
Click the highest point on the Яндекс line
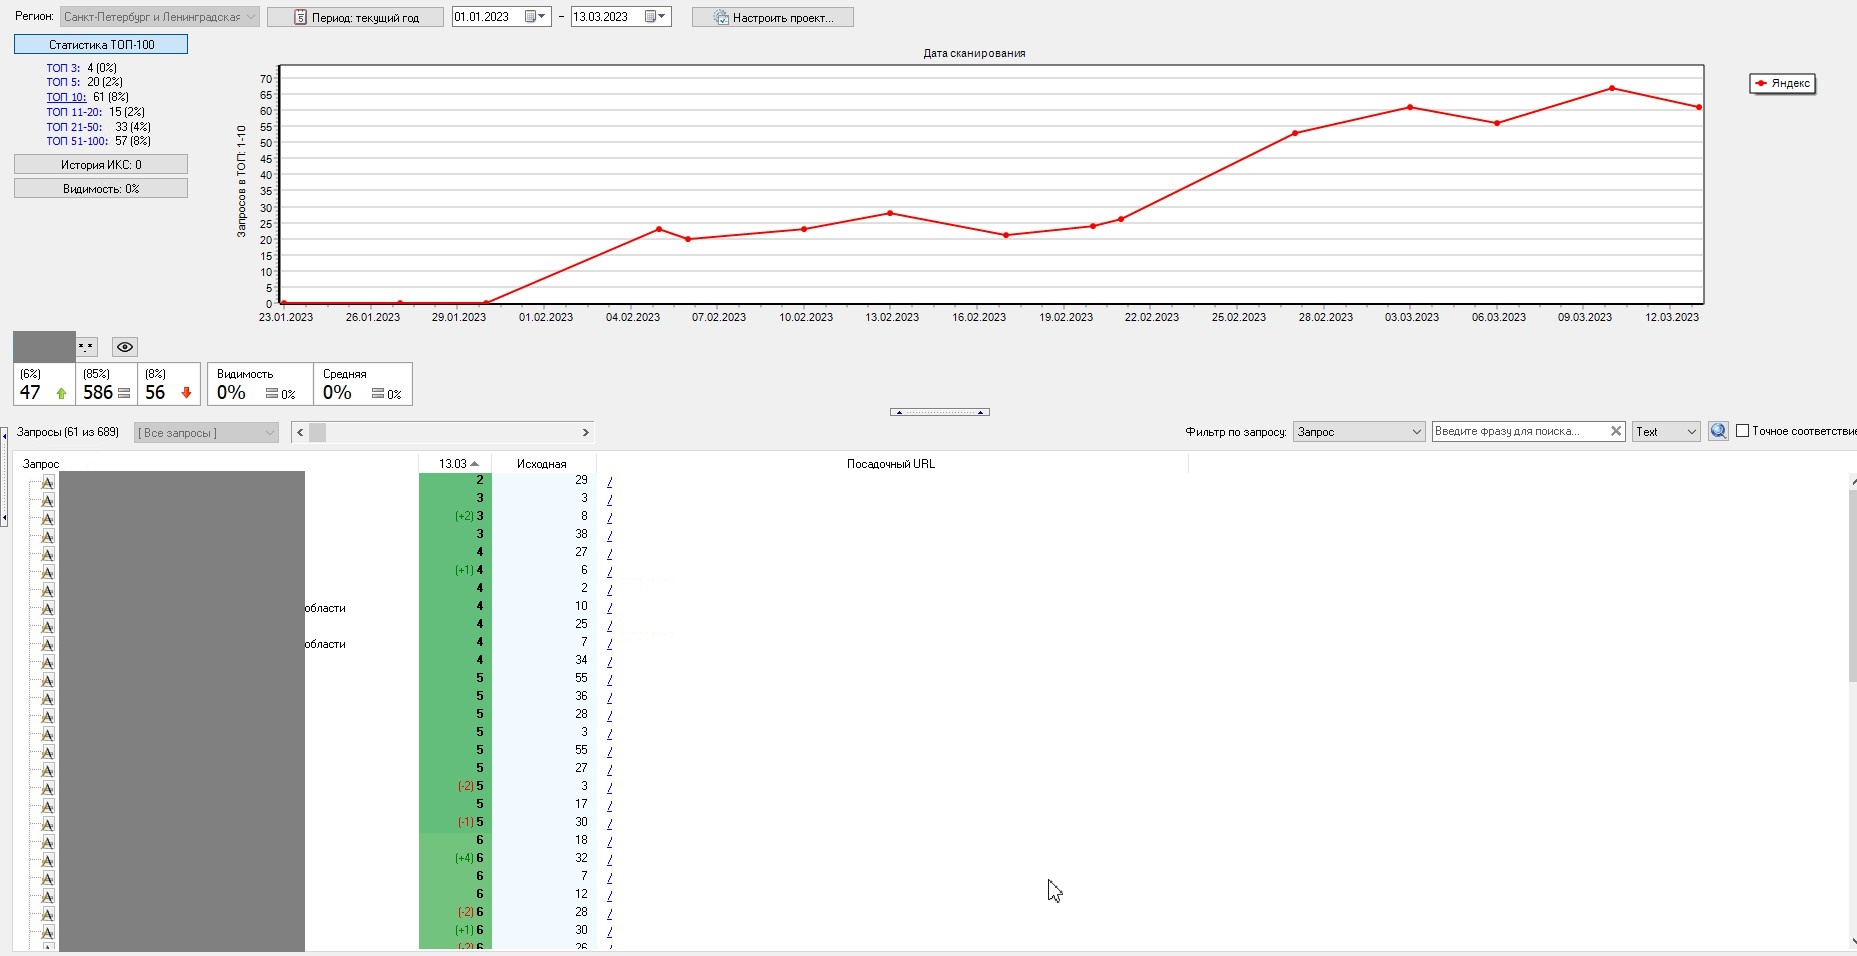click(x=1612, y=88)
